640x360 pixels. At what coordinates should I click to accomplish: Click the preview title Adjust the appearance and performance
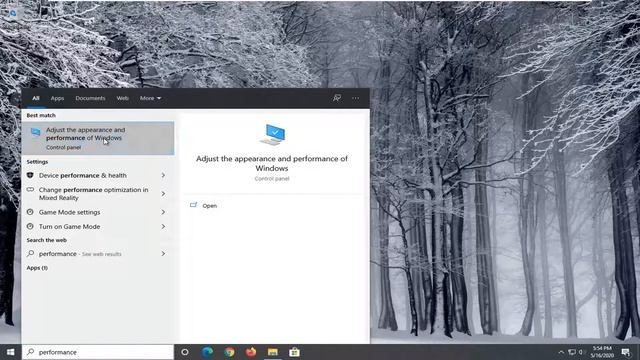coord(272,163)
